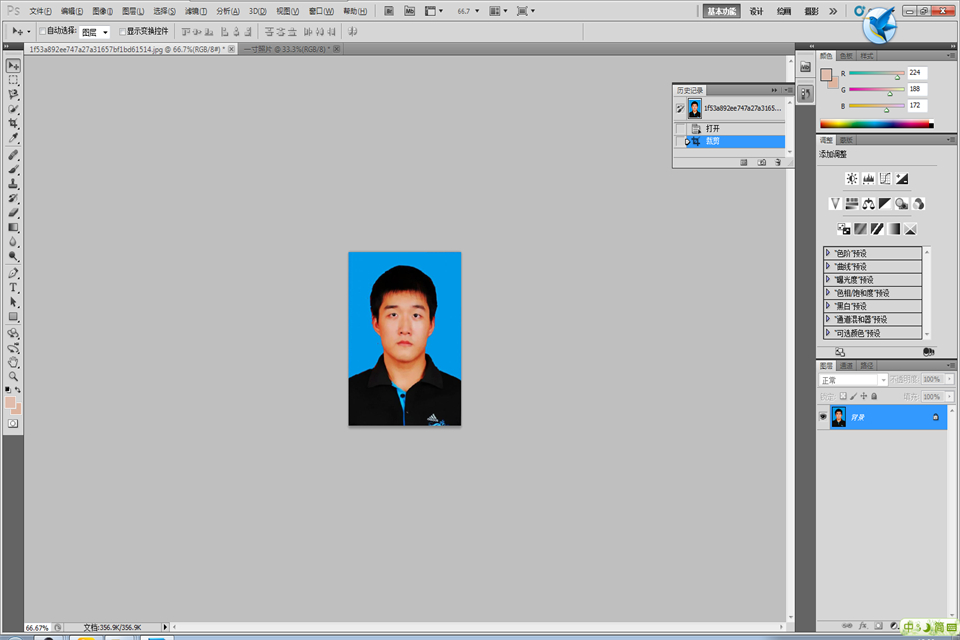The width and height of the screenshot is (960, 640).
Task: Click the delete state trash icon in History
Action: 777,162
